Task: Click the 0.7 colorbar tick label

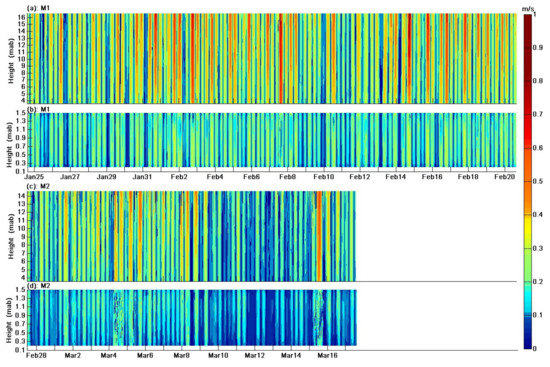Action: pos(538,114)
